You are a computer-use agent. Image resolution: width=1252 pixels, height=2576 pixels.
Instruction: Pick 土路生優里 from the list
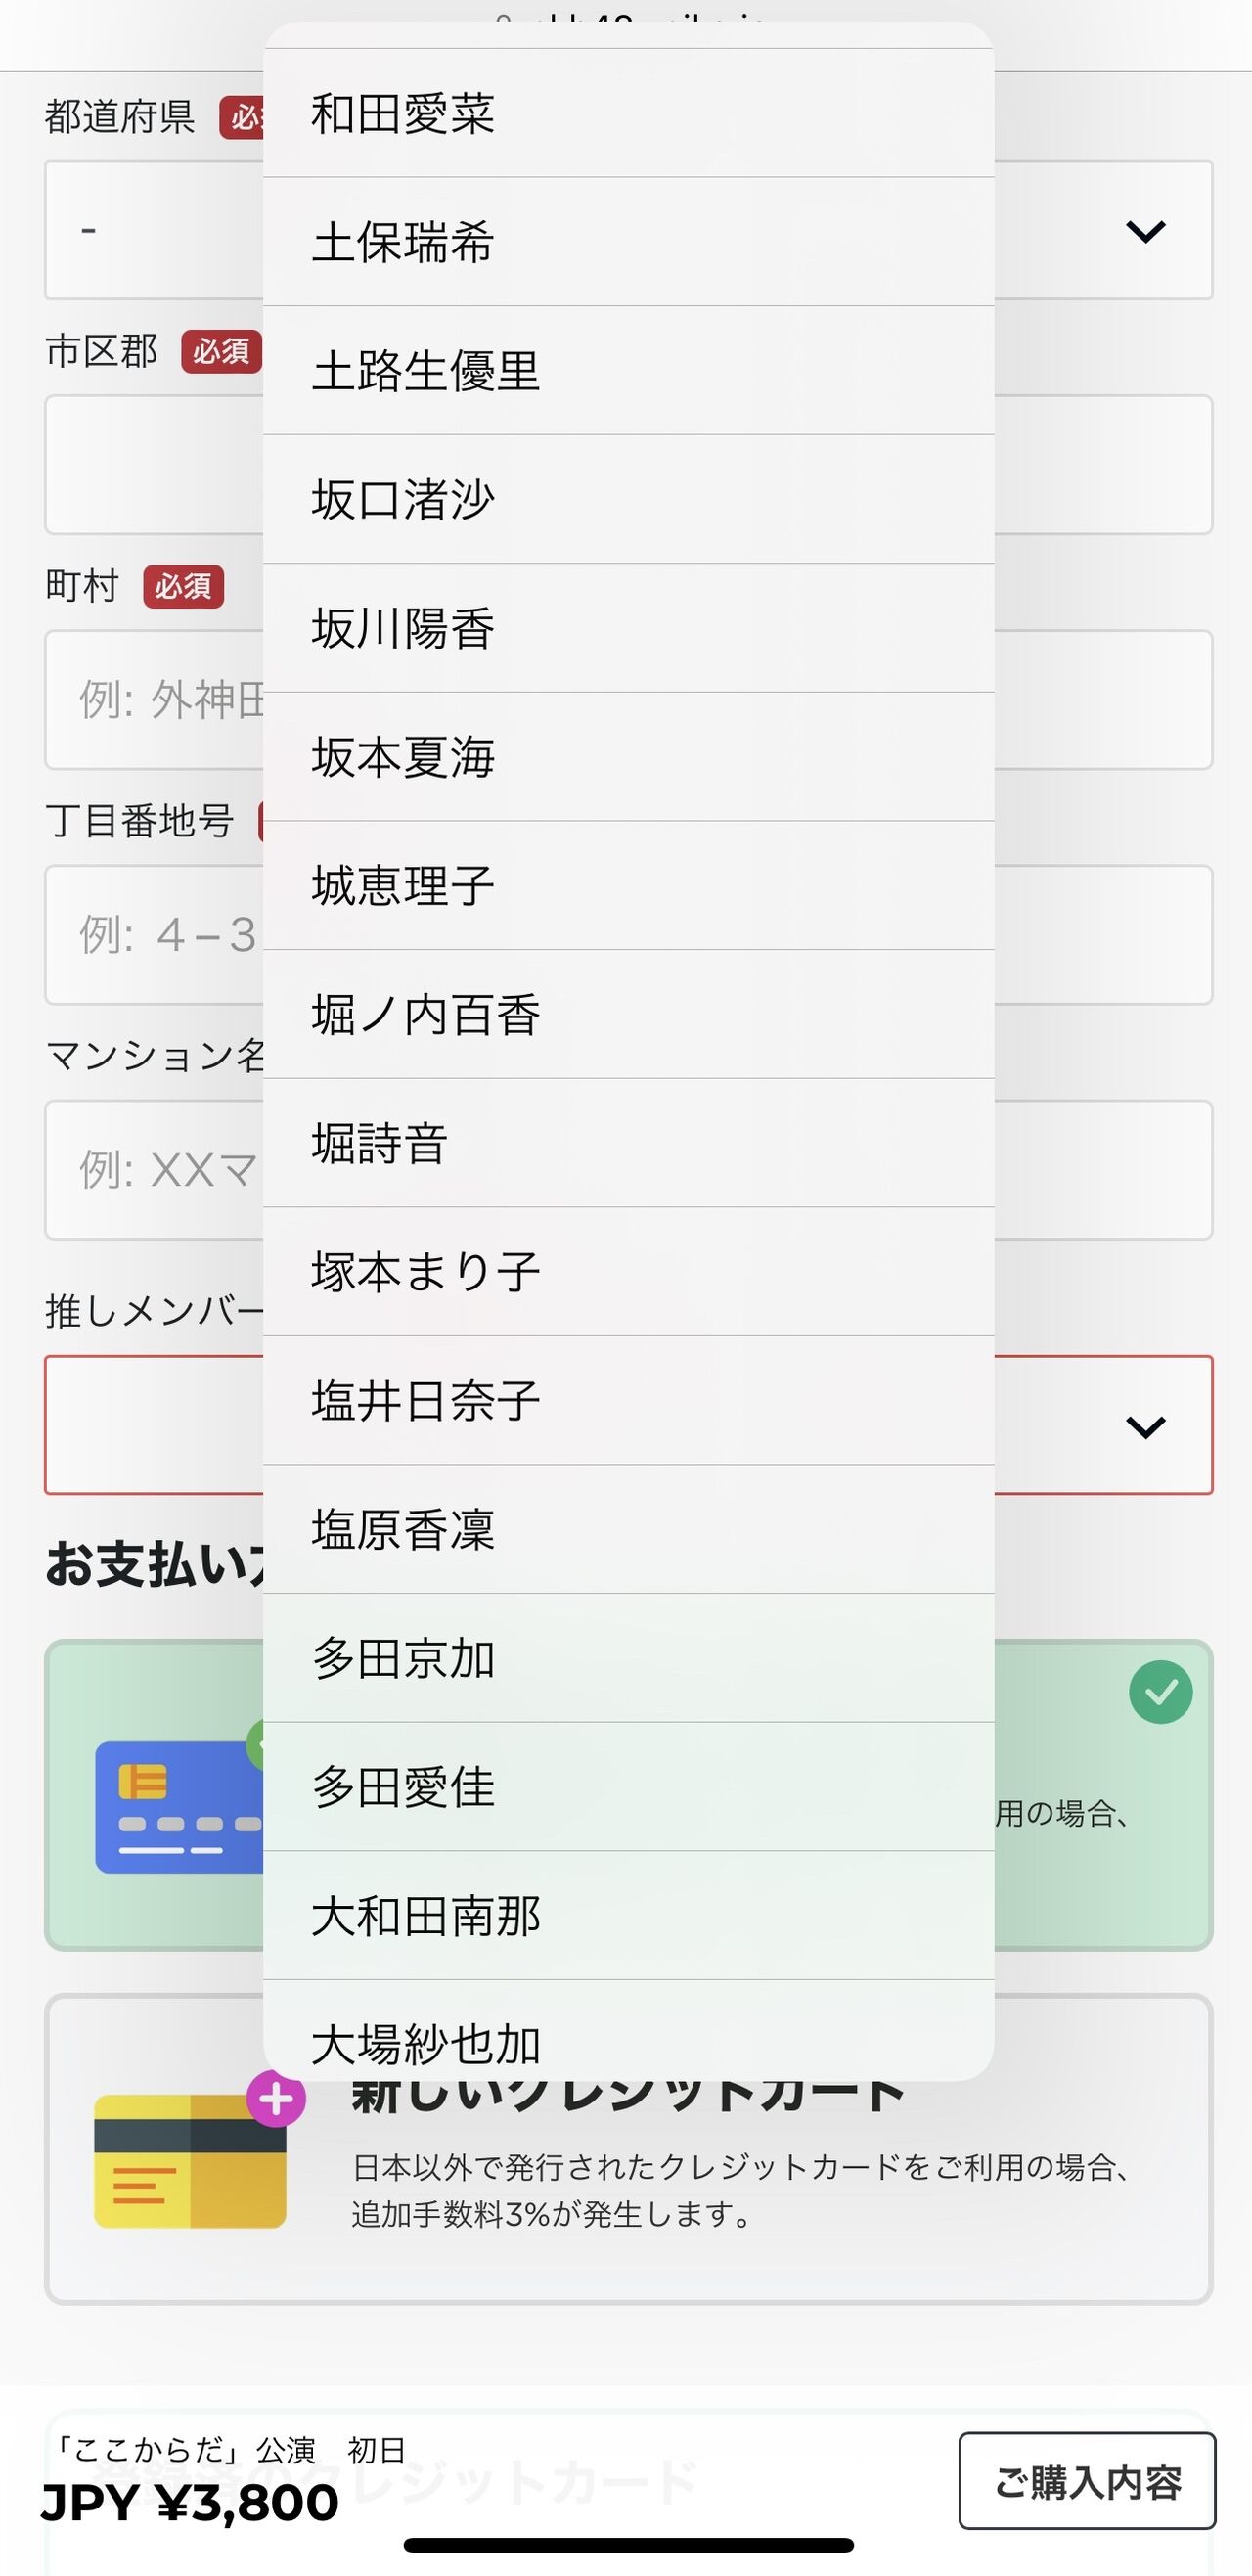[x=628, y=371]
